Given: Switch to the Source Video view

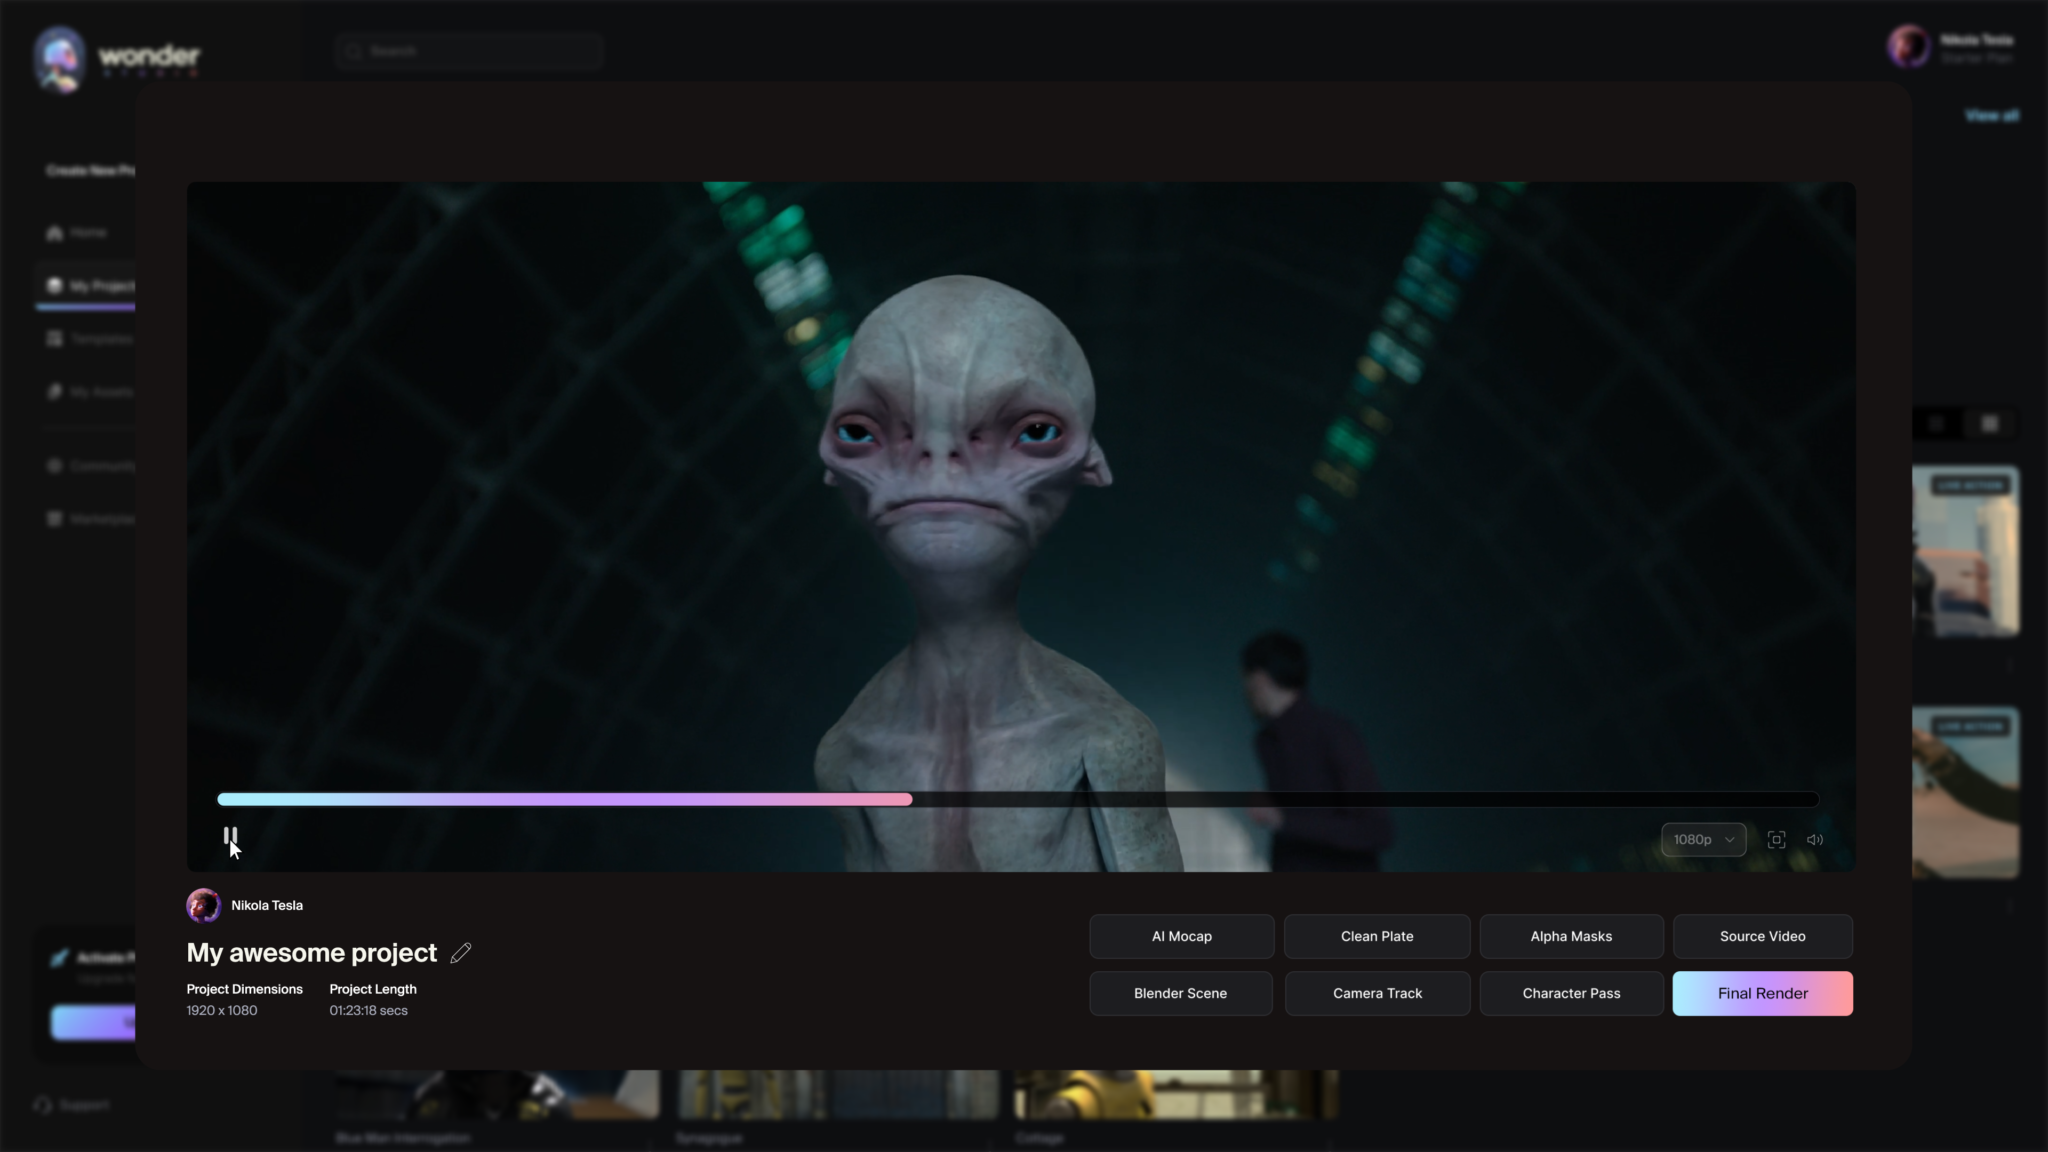Looking at the screenshot, I should pyautogui.click(x=1762, y=936).
